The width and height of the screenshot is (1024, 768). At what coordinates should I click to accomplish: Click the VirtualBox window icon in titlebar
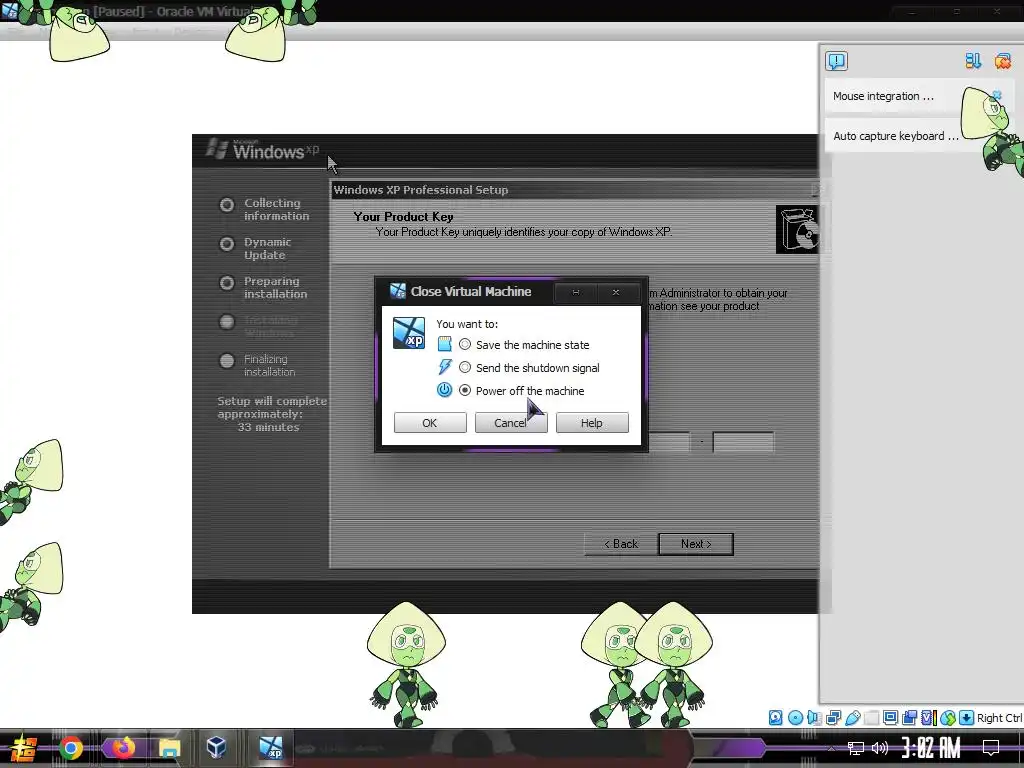tap(9, 10)
